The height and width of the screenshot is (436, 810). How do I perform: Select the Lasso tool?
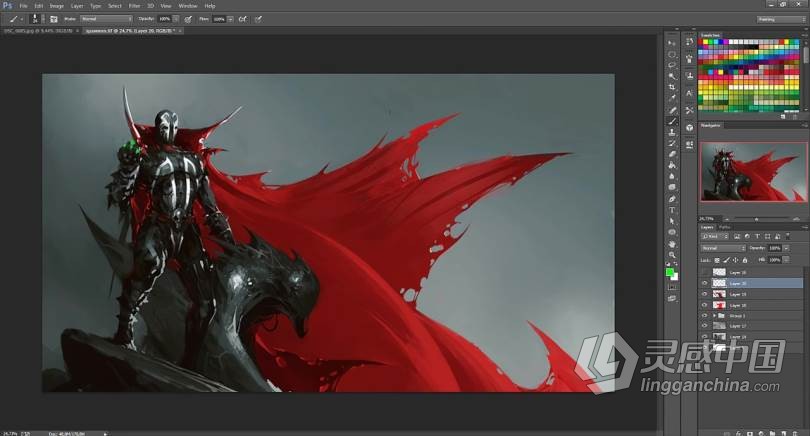point(672,65)
